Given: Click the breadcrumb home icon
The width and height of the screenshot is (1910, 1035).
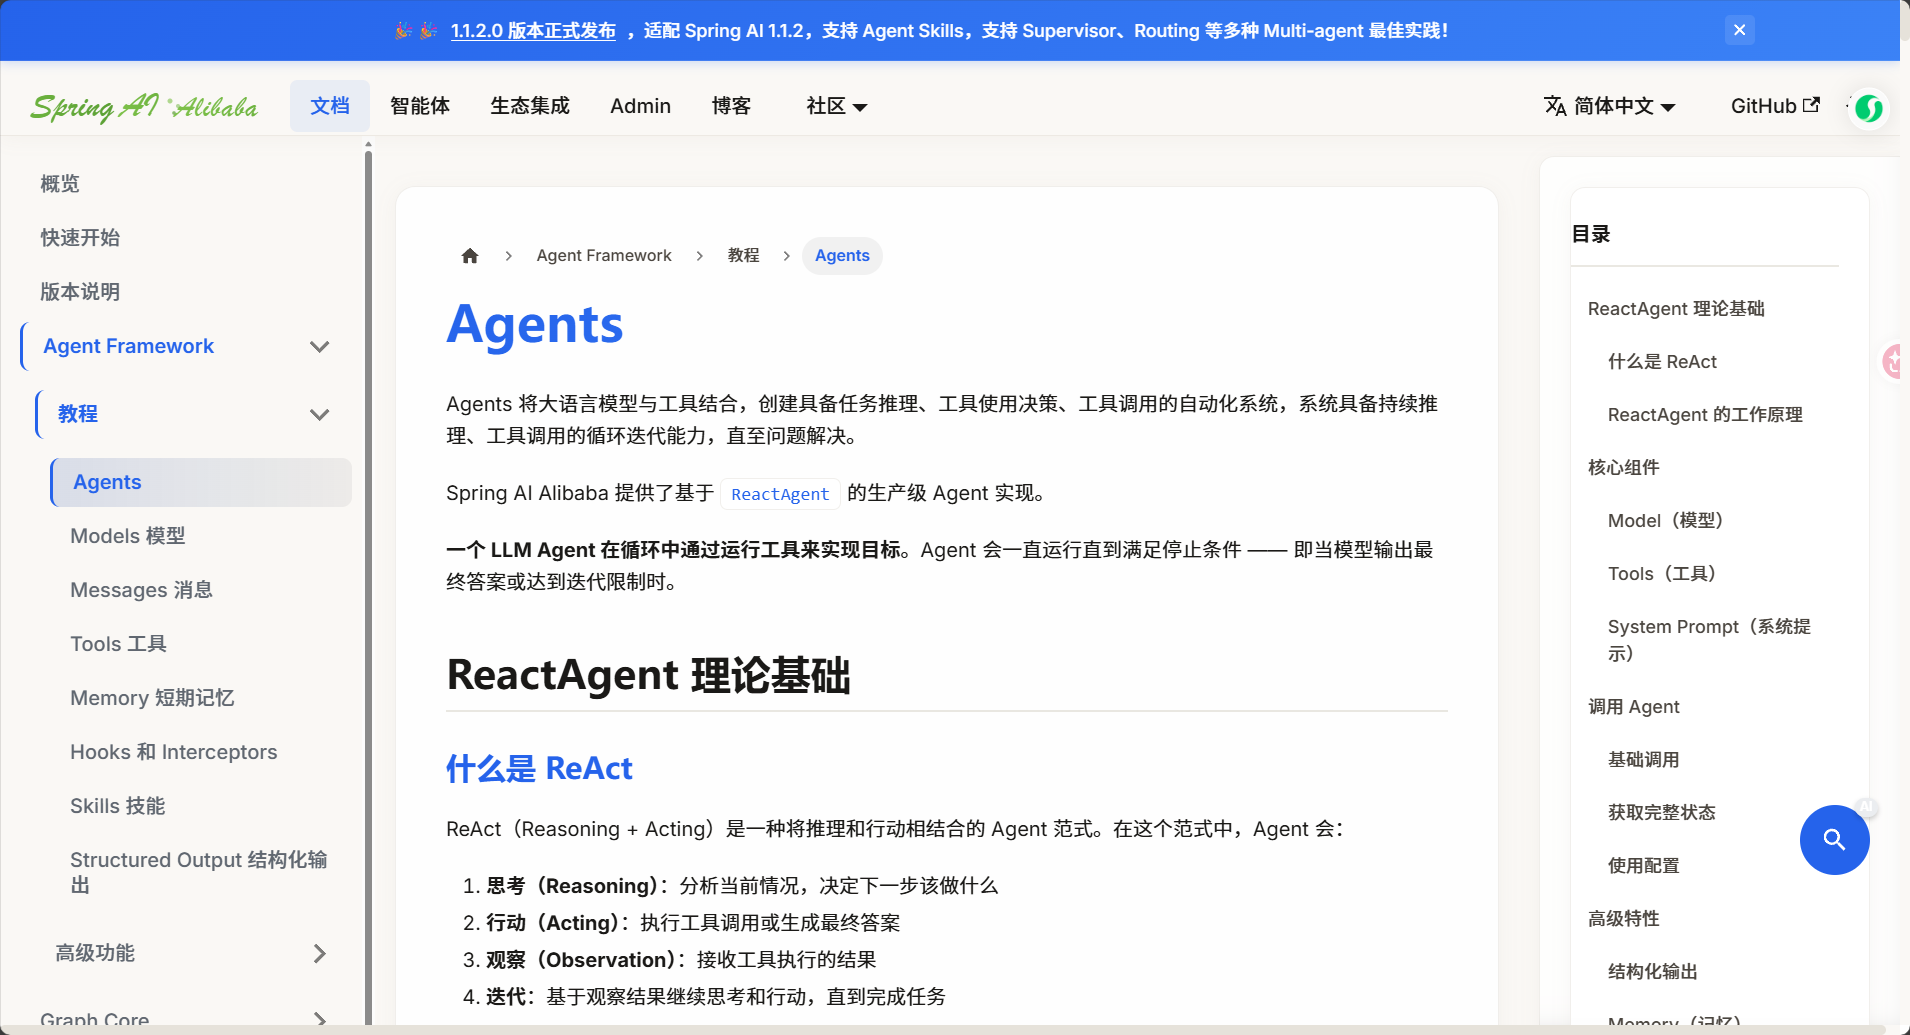Looking at the screenshot, I should pos(470,256).
